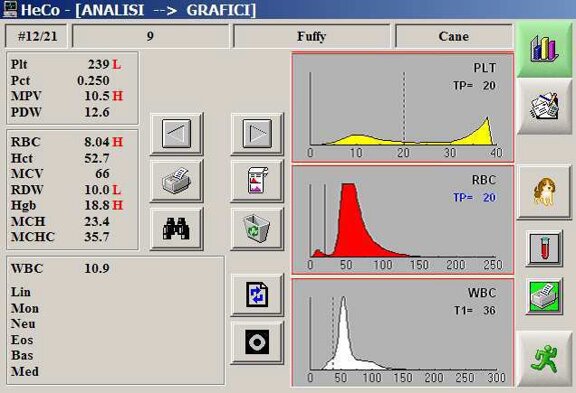The width and height of the screenshot is (576, 393).
Task: Click the HeCo application title bar icon
Action: (x=9, y=9)
